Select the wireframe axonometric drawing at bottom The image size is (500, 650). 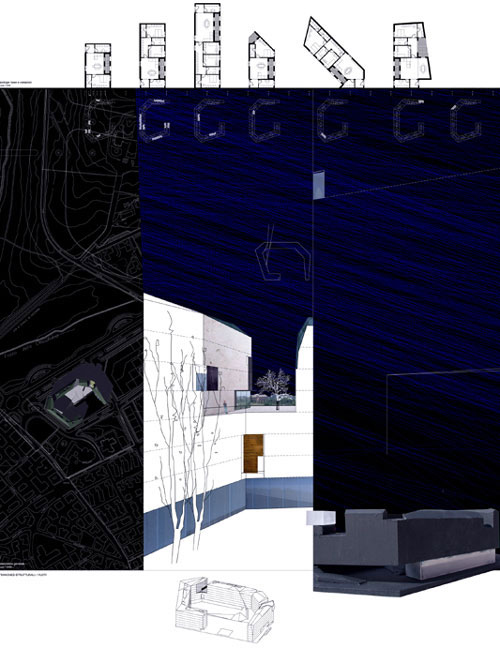tap(225, 608)
